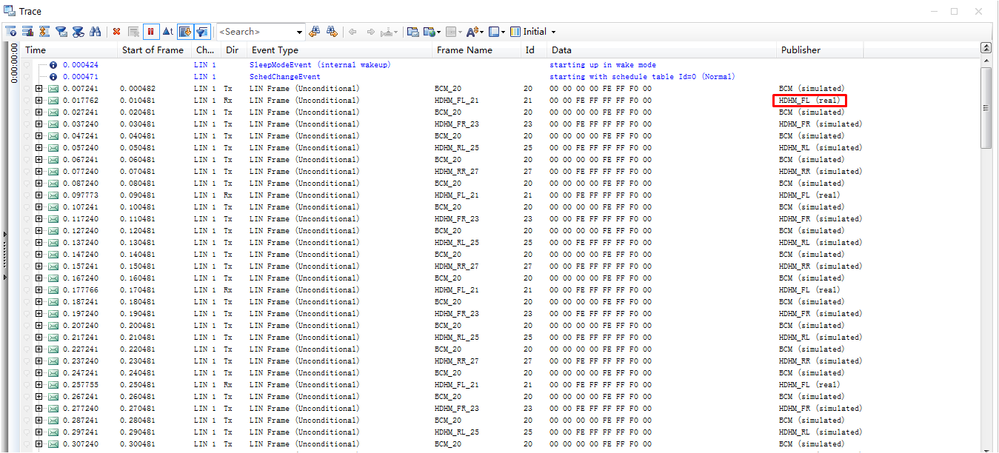Click envelope icon of row 0.207240
The image size is (999, 453).
[x=53, y=325]
